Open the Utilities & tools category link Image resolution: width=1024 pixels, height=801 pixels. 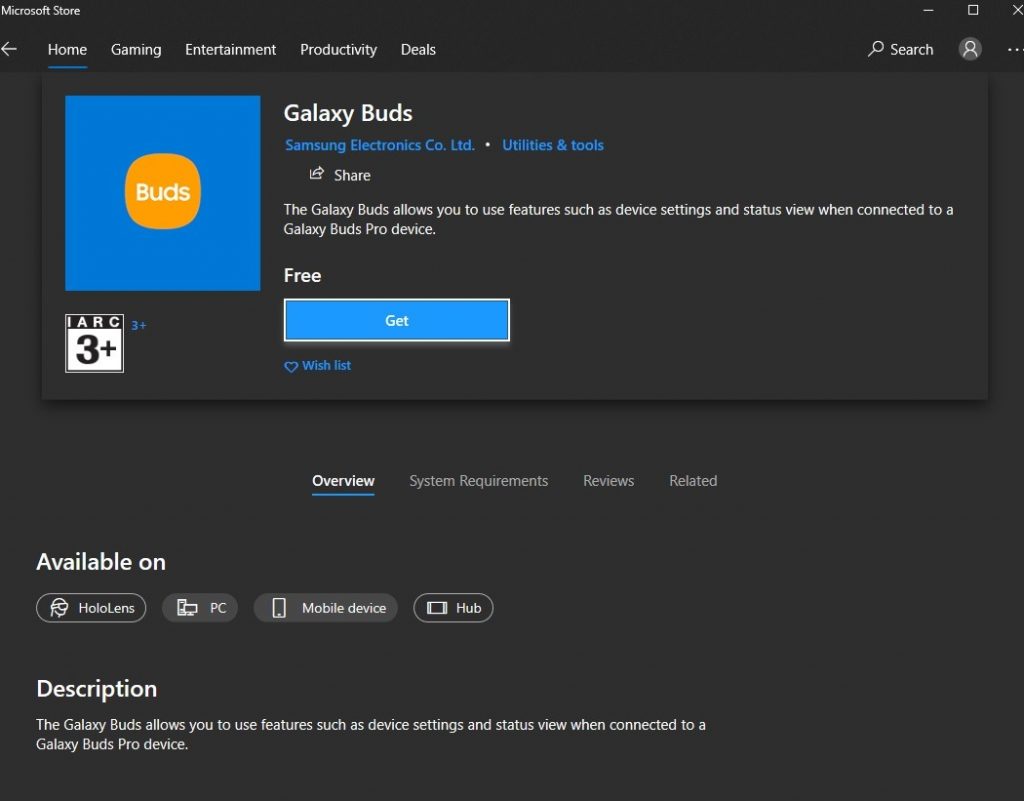point(552,145)
